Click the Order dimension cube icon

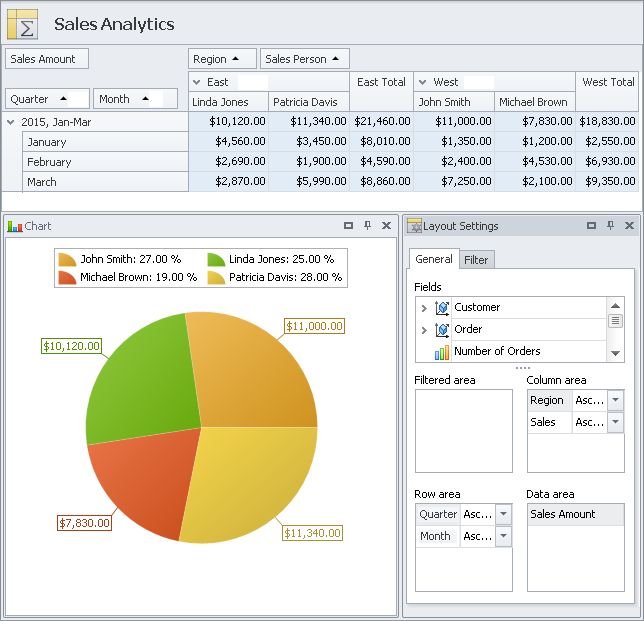point(442,330)
